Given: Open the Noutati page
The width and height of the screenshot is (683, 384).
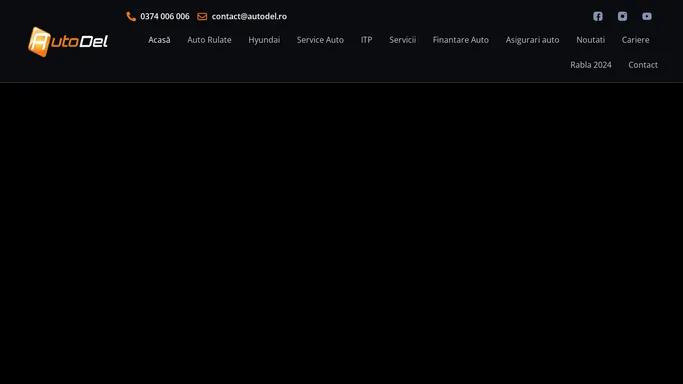Looking at the screenshot, I should (x=590, y=40).
